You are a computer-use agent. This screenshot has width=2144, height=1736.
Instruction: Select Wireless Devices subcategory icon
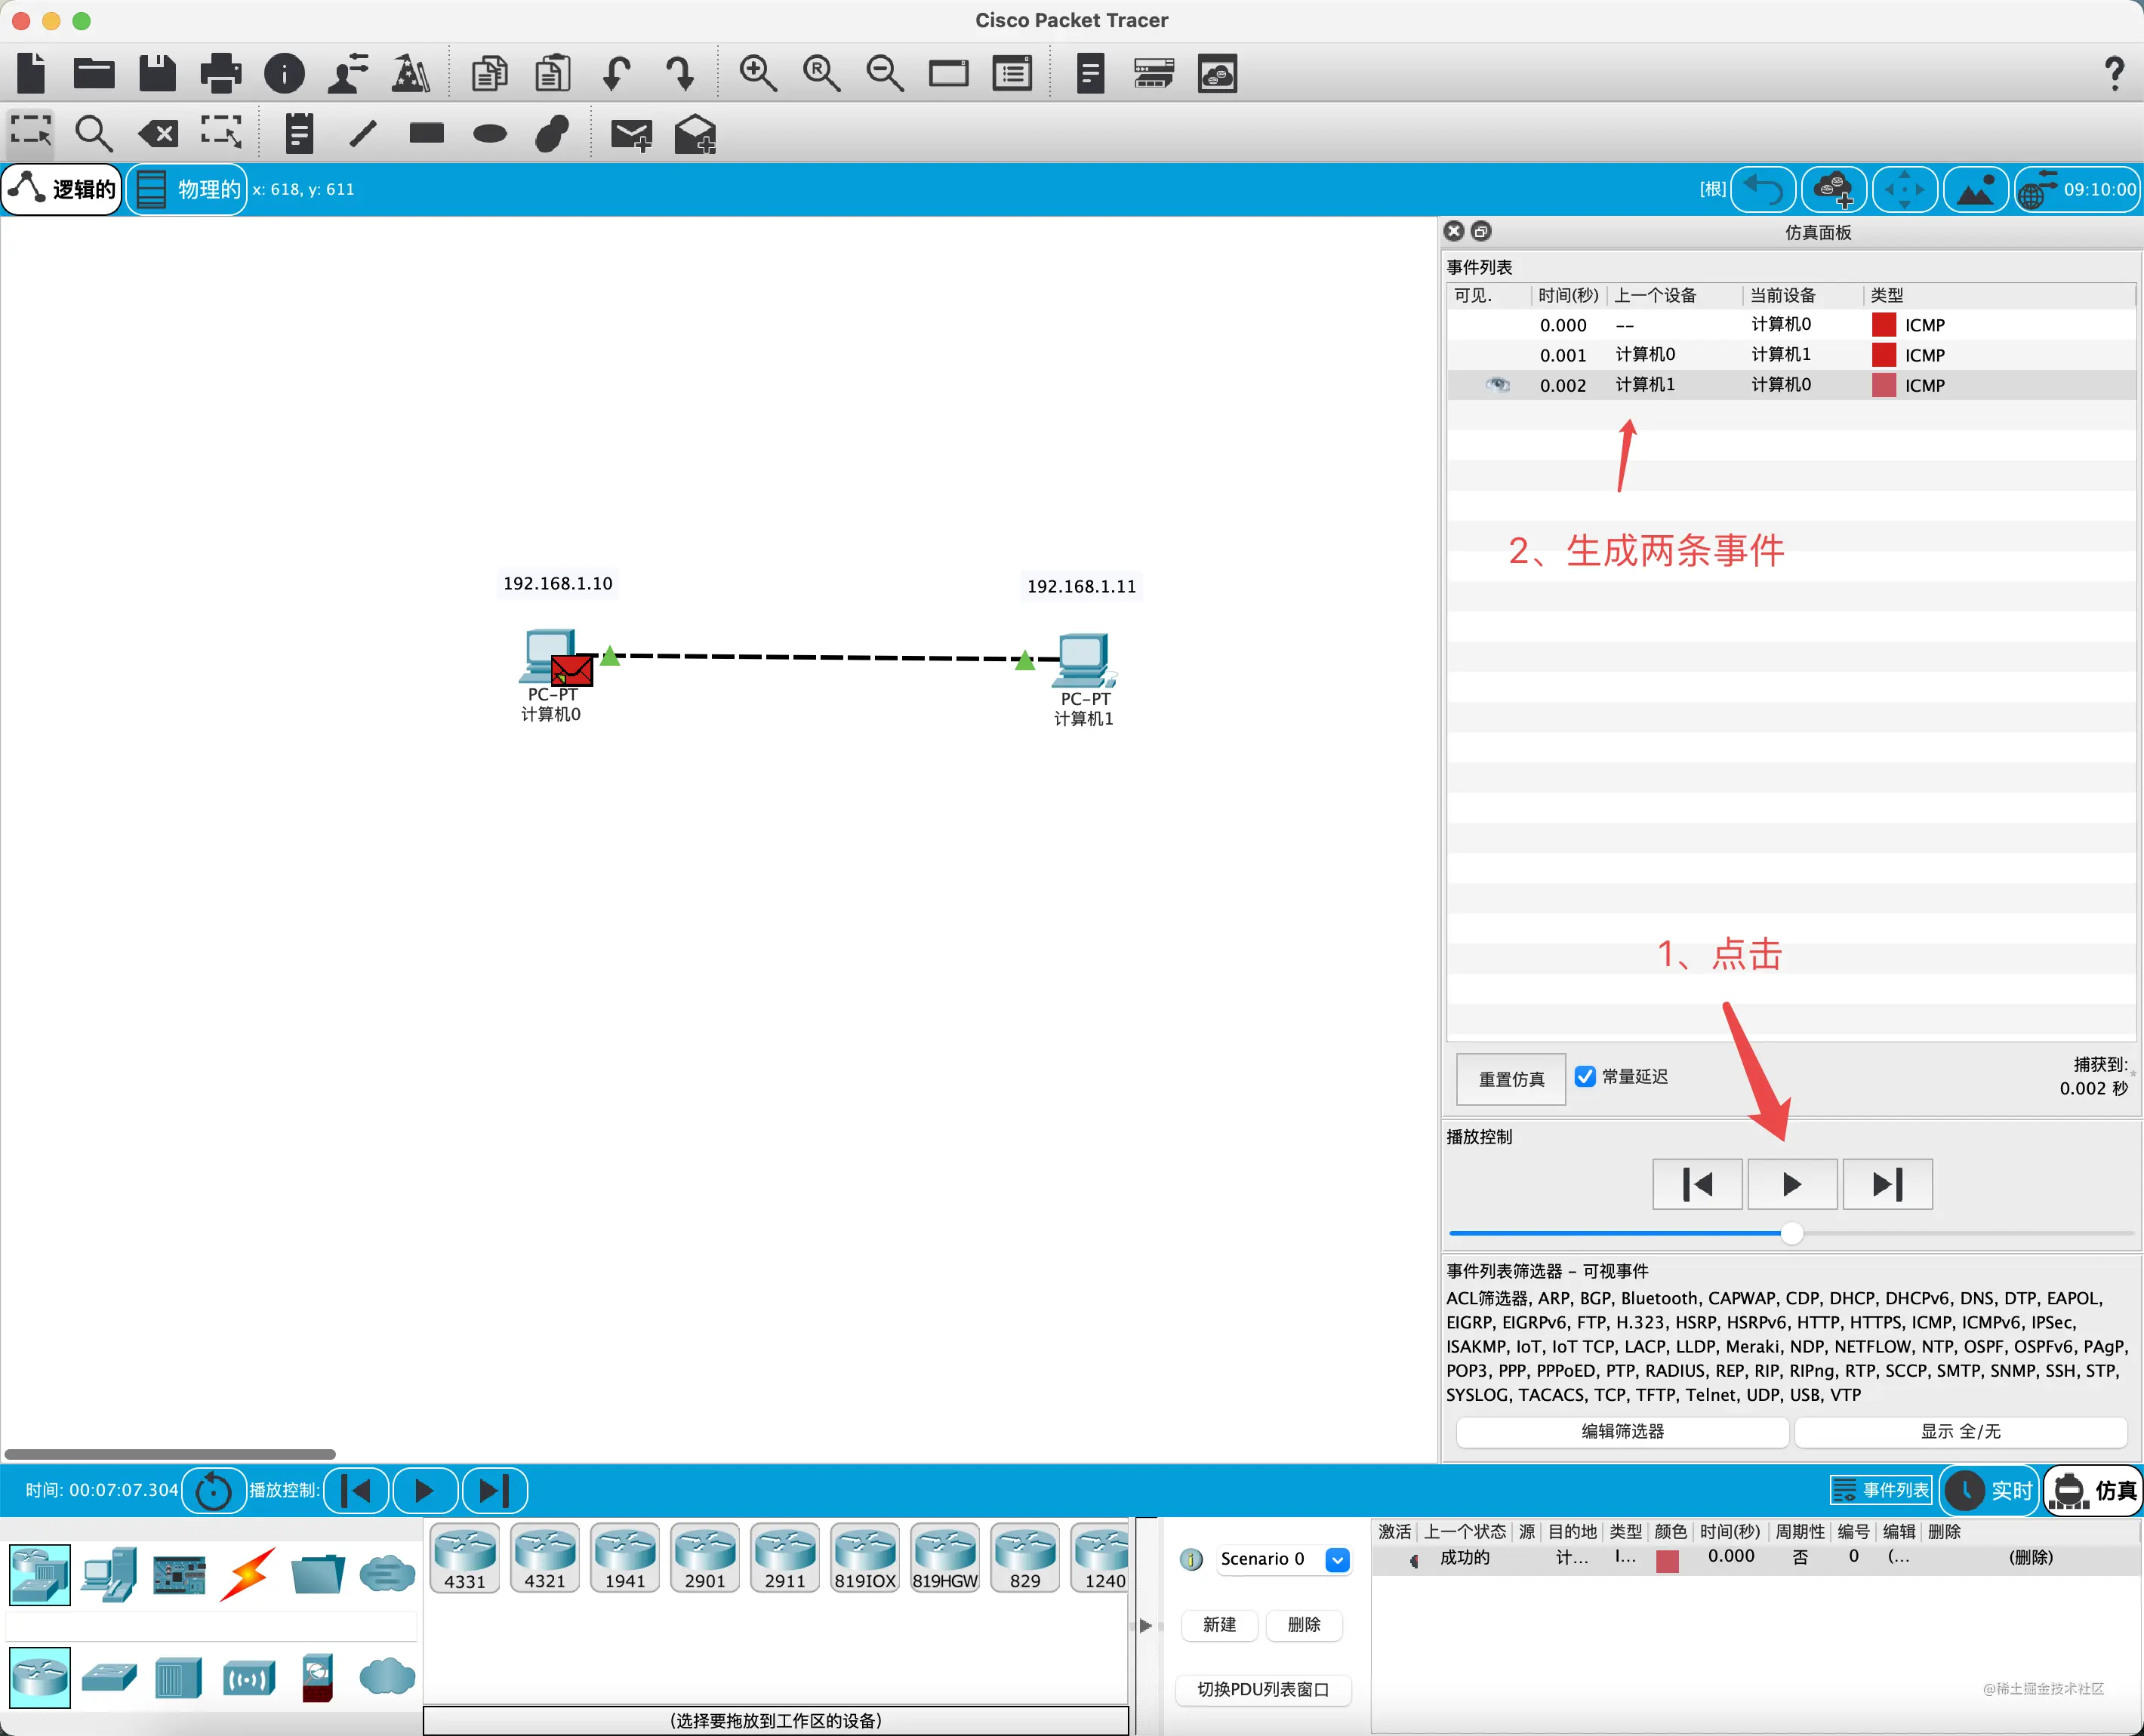coord(248,1677)
